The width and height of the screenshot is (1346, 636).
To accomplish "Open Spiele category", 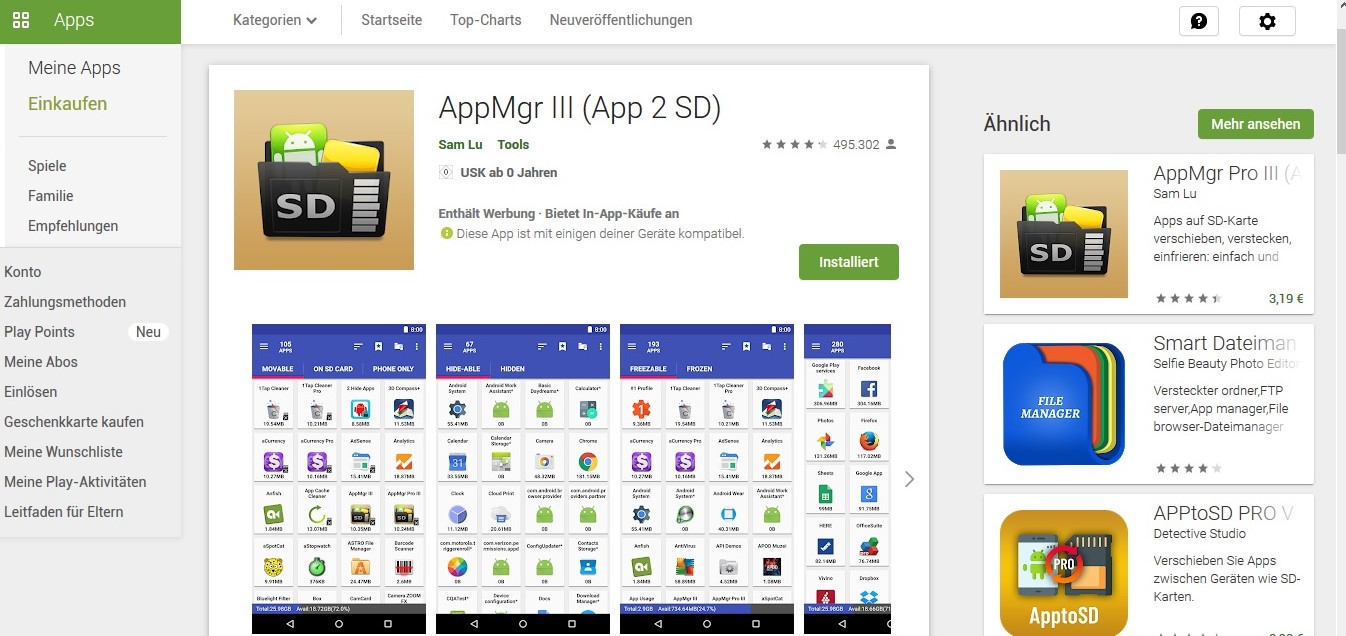I will 47,166.
